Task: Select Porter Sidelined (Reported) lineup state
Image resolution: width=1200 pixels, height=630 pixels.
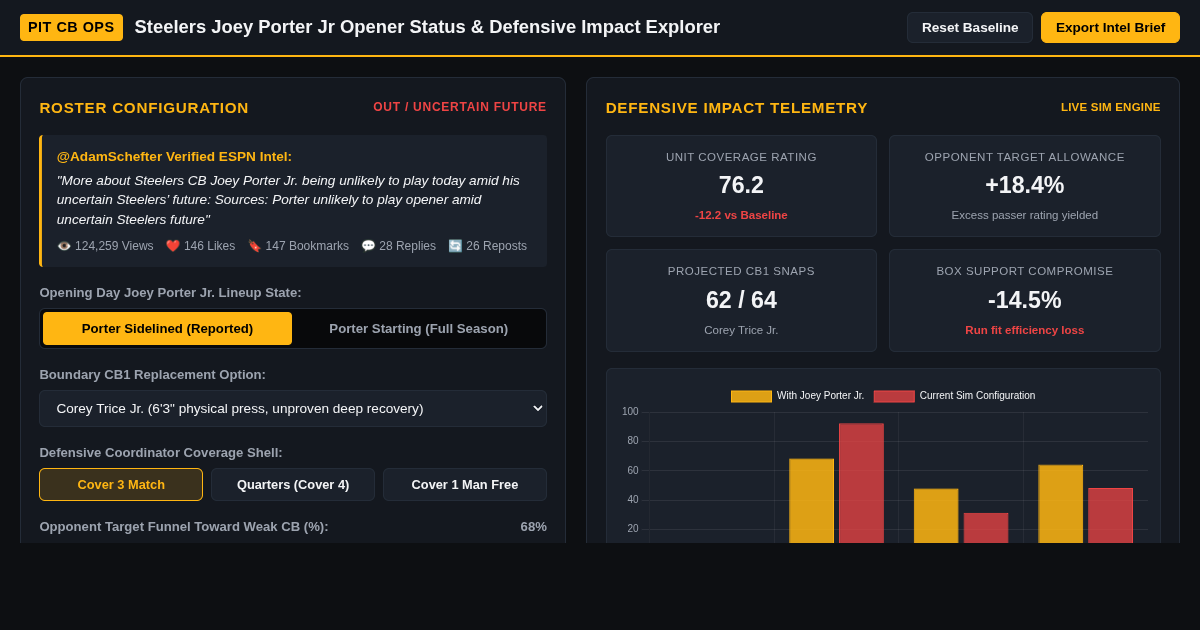Action: (x=167, y=328)
